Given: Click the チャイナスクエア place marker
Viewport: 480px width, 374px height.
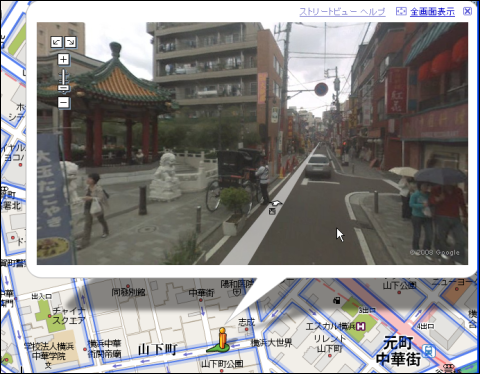Looking at the screenshot, I should [50, 316].
